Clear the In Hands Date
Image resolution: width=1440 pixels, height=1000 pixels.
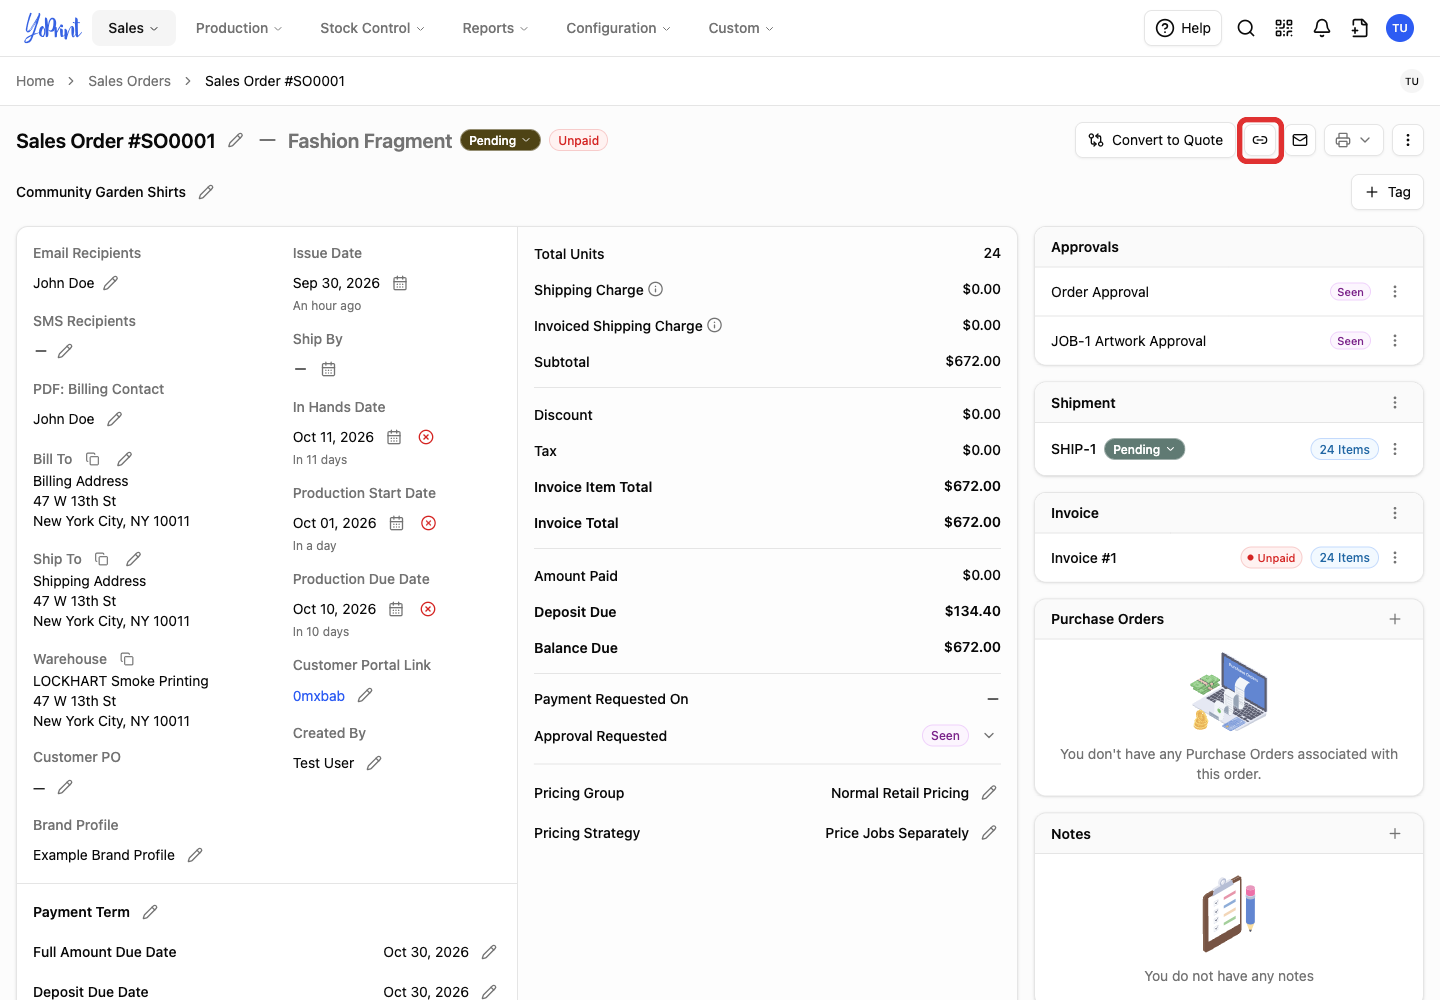click(x=426, y=437)
